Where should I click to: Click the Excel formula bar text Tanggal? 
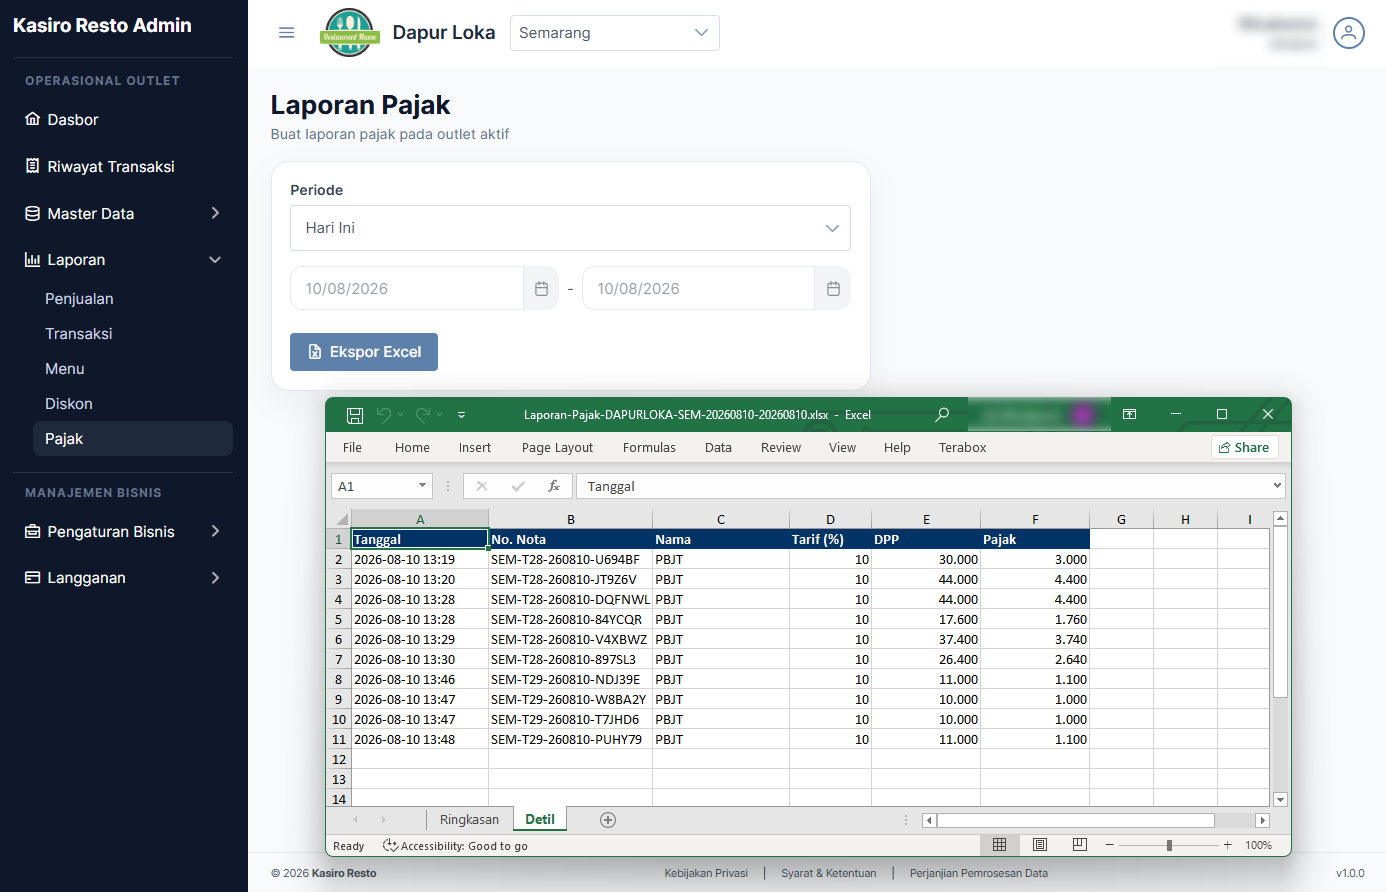611,487
